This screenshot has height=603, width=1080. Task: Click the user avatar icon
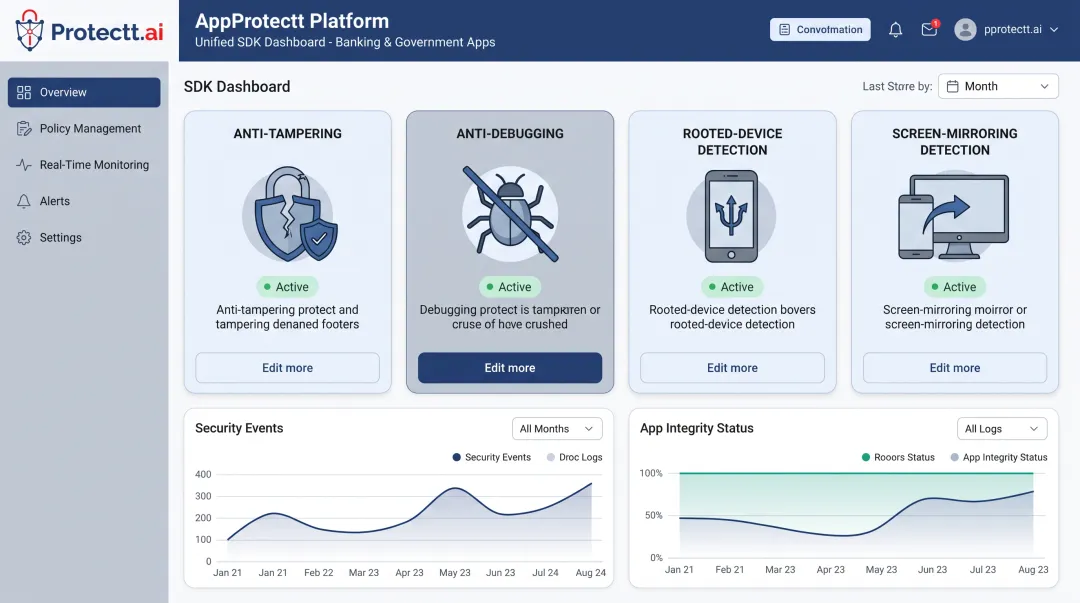tap(966, 30)
